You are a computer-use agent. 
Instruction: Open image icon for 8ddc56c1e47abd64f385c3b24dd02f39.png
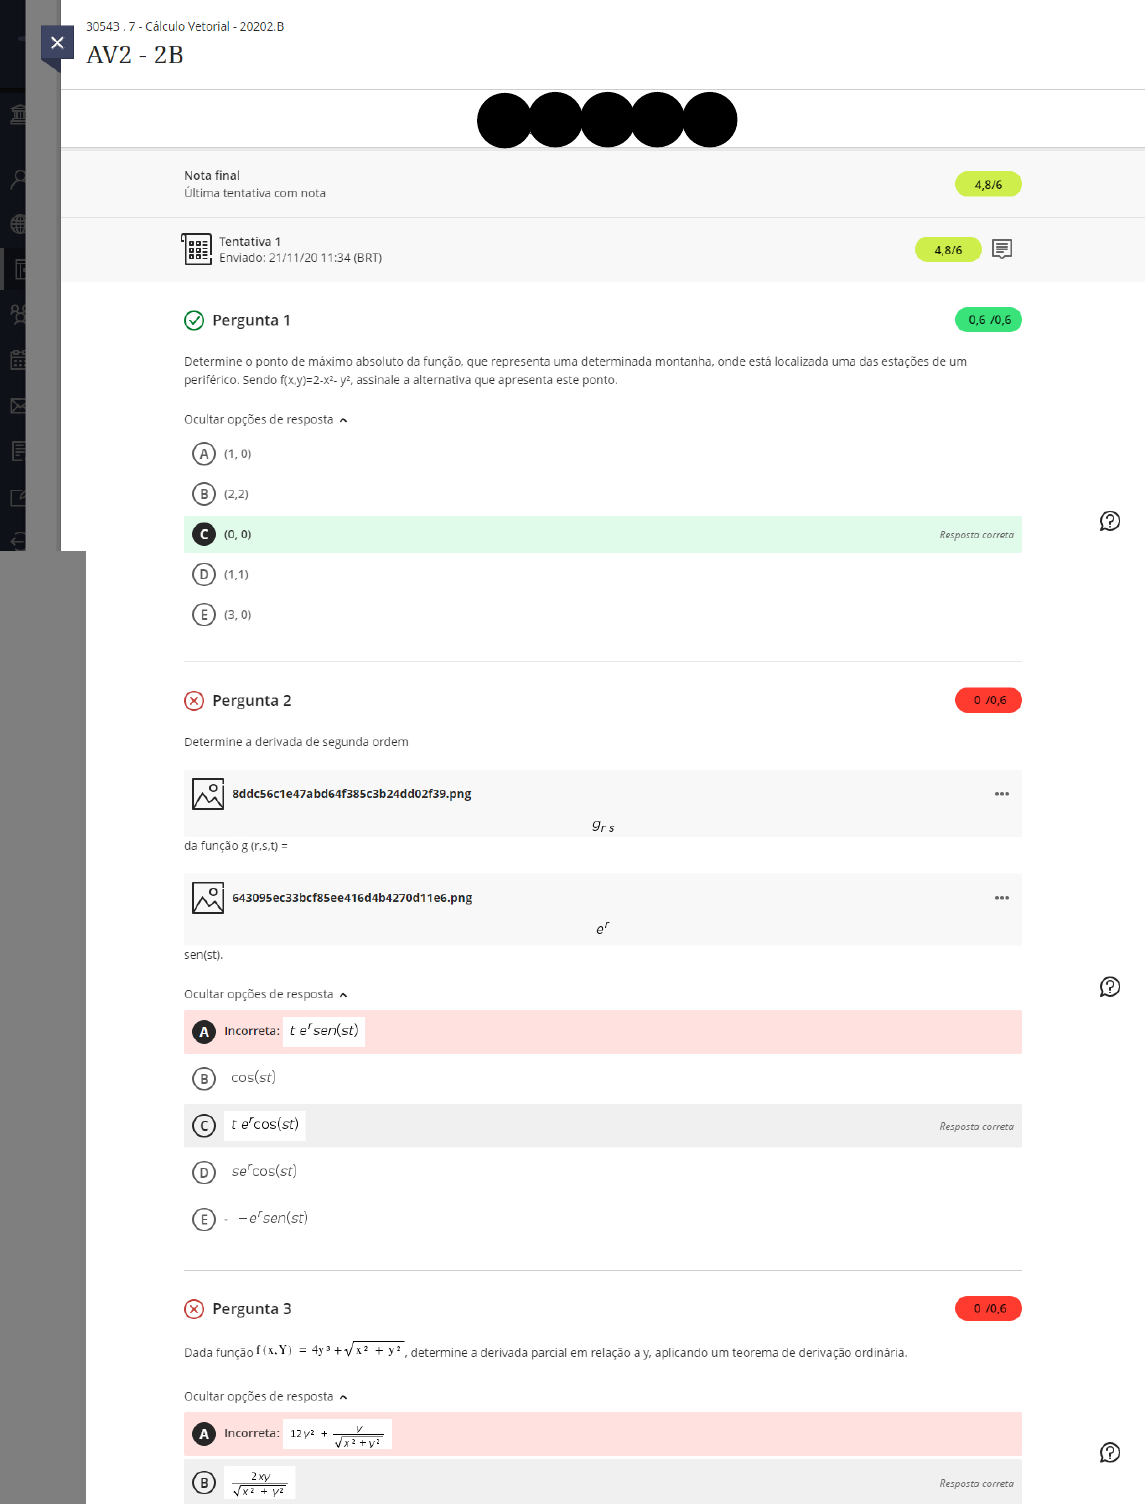[208, 794]
